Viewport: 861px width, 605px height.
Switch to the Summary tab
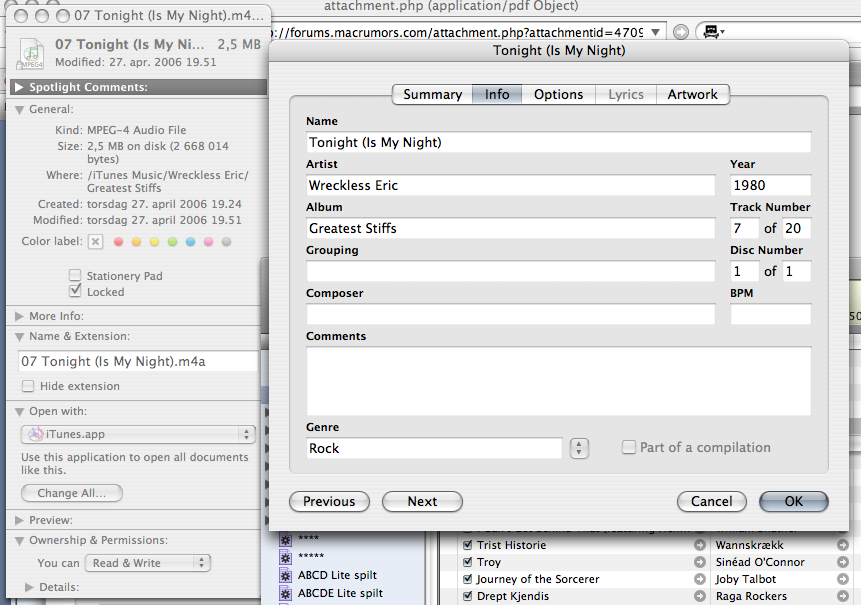[432, 94]
